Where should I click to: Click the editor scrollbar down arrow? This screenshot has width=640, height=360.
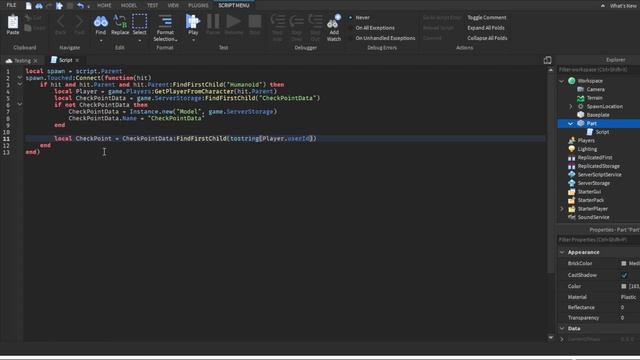point(551,338)
